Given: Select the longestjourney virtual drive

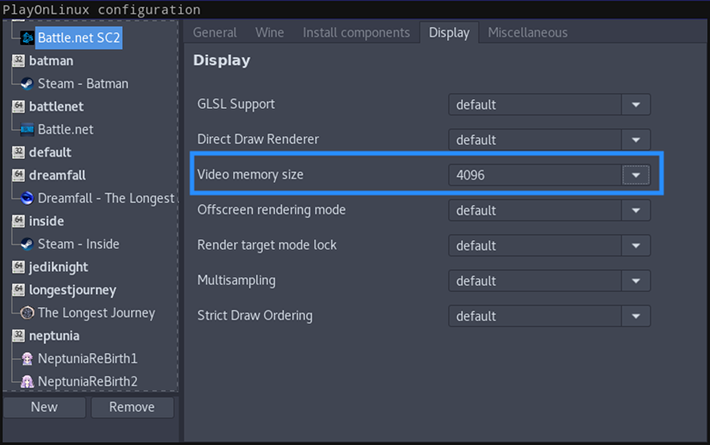Looking at the screenshot, I should click(x=72, y=290).
